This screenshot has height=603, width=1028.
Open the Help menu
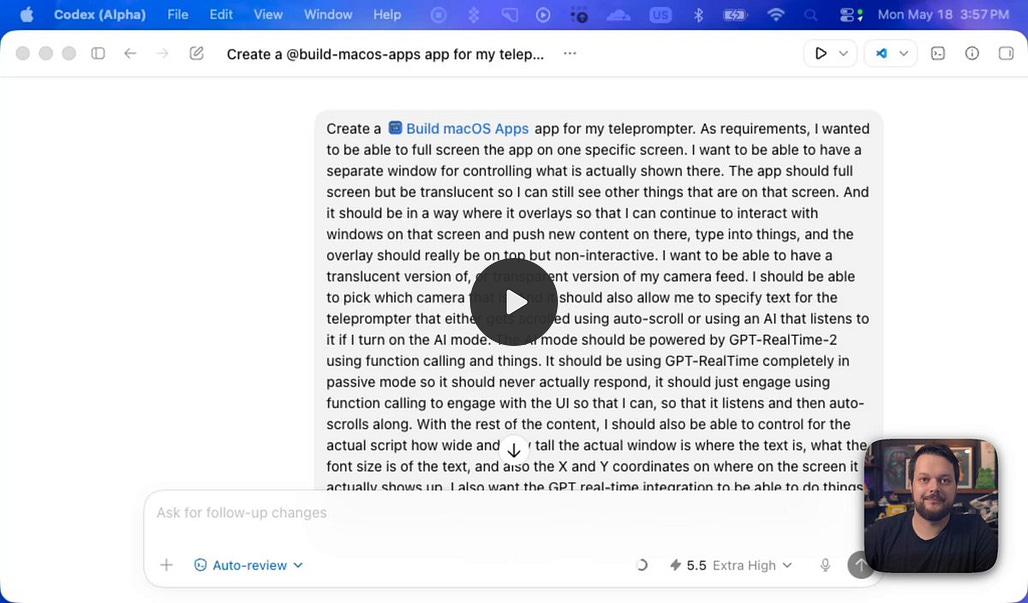point(387,14)
